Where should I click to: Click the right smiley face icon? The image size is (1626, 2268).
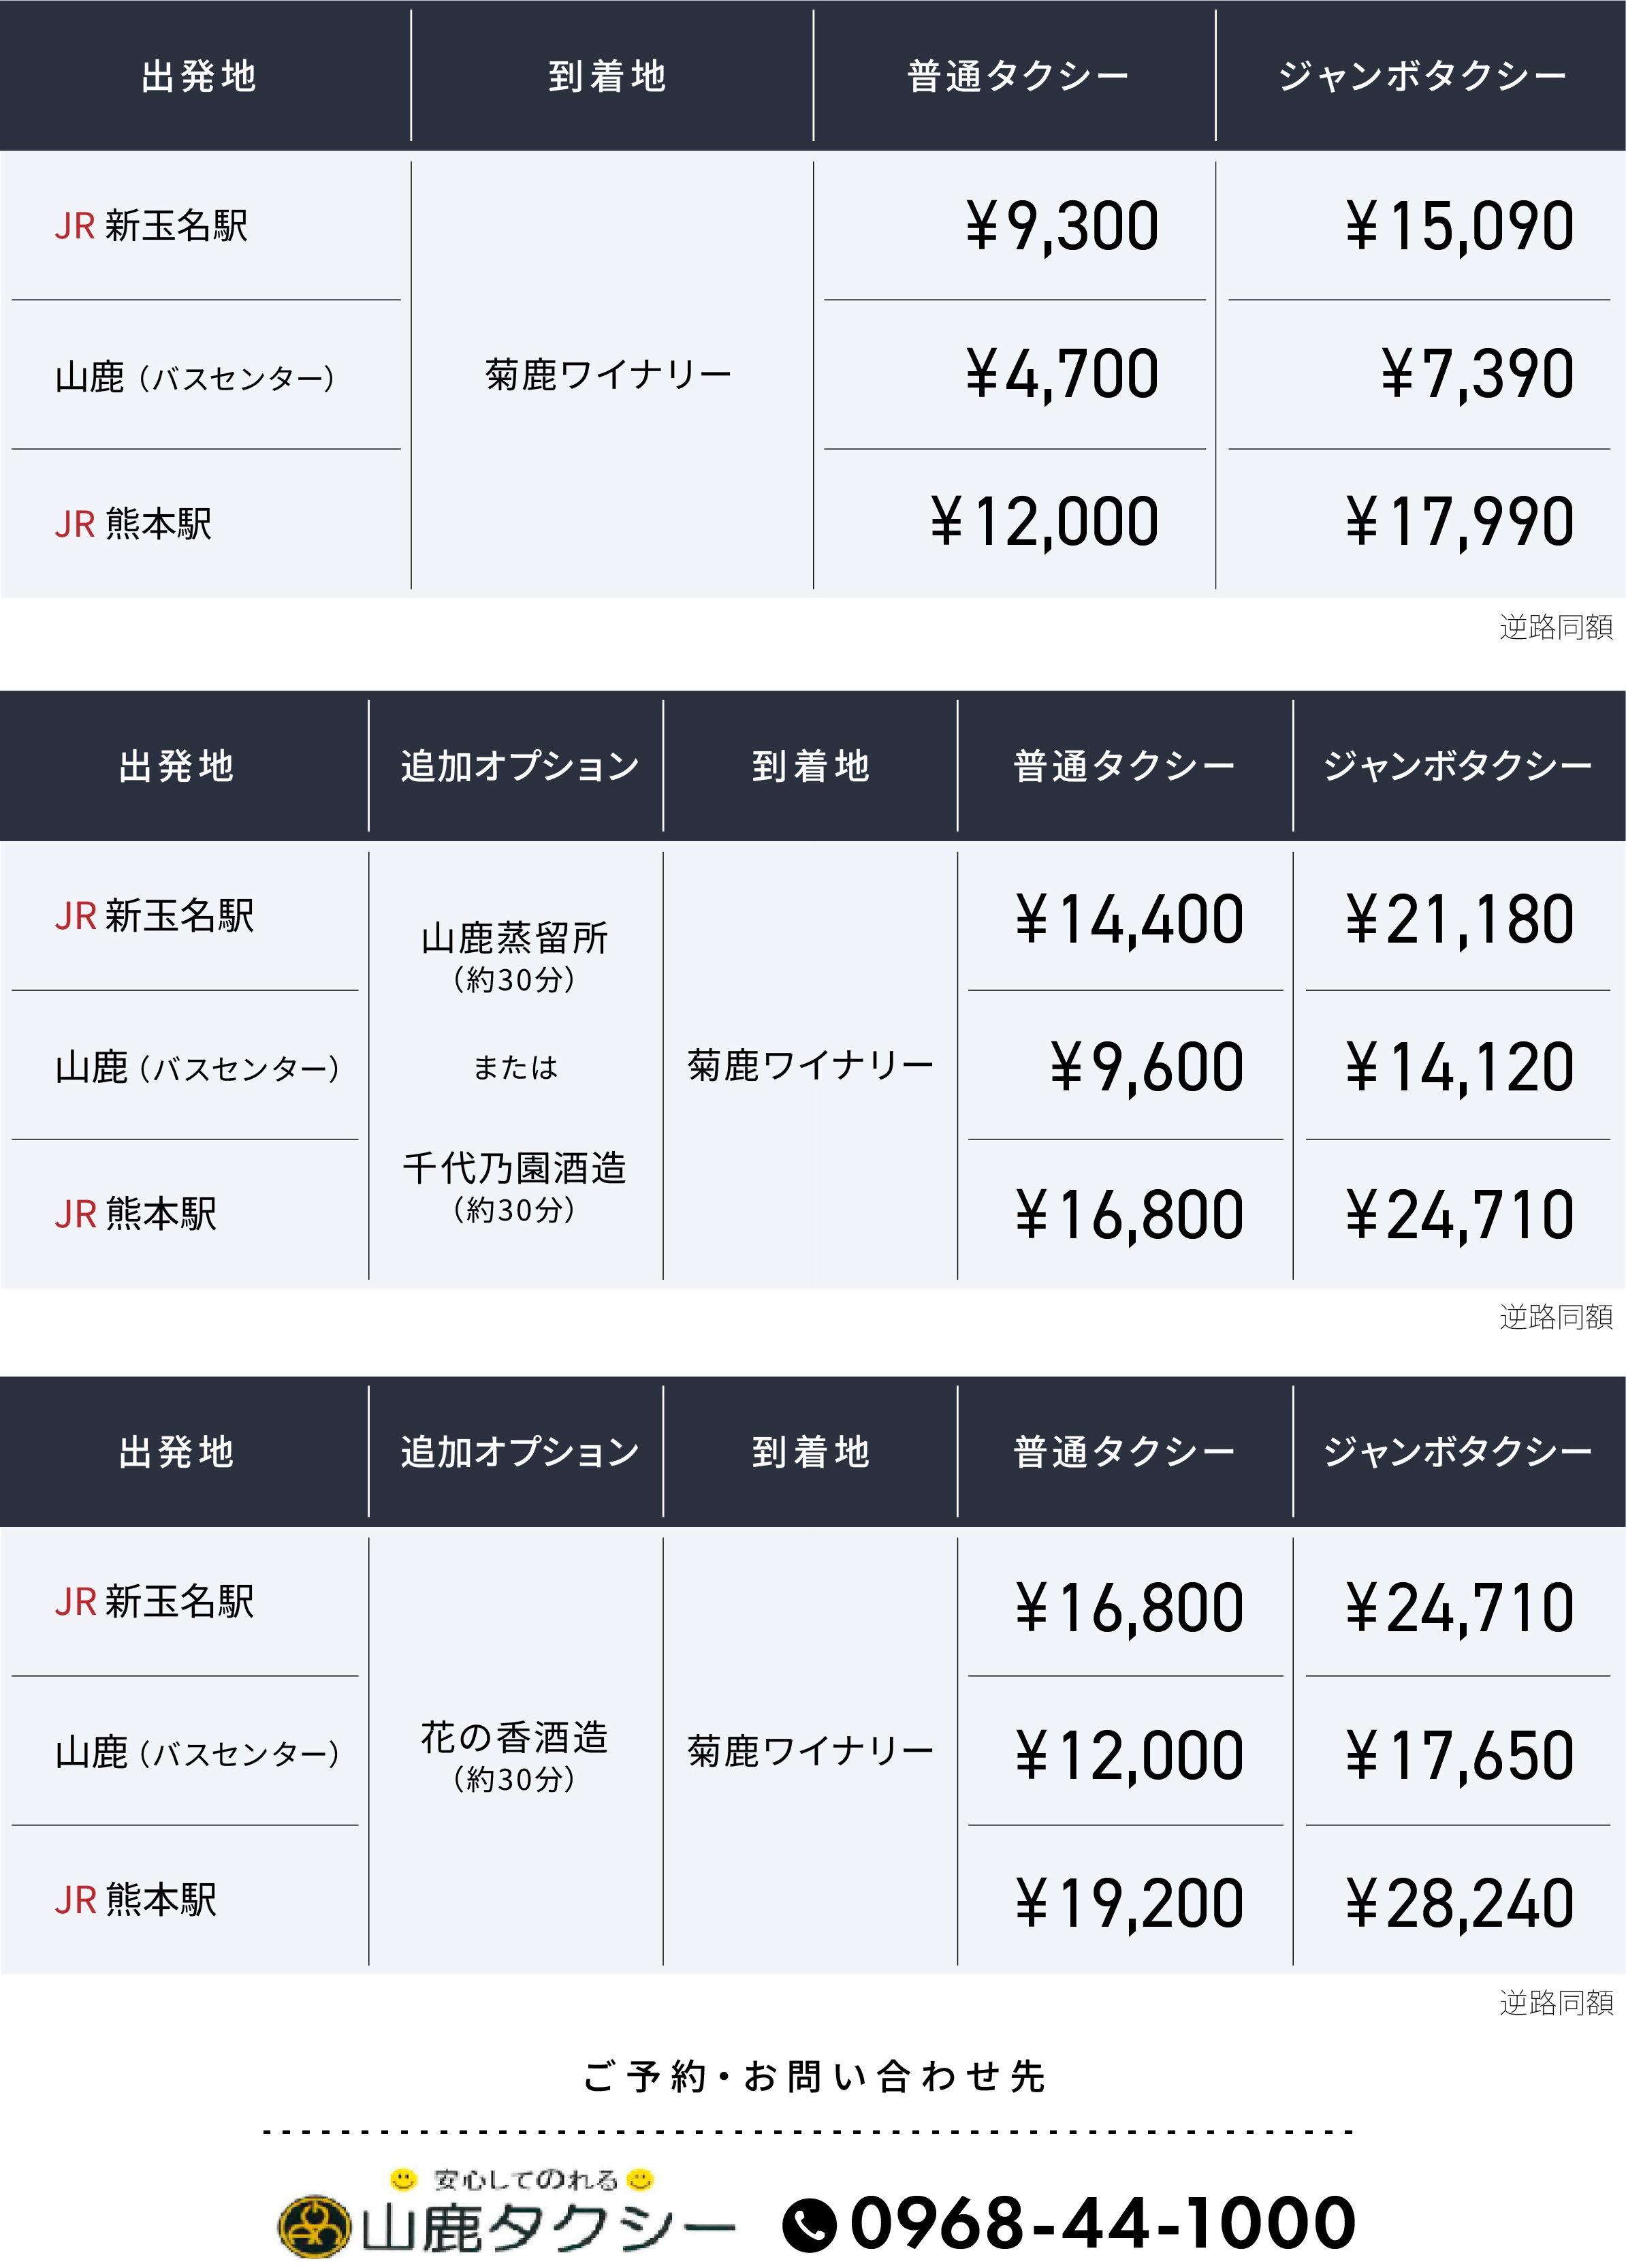(x=640, y=2178)
